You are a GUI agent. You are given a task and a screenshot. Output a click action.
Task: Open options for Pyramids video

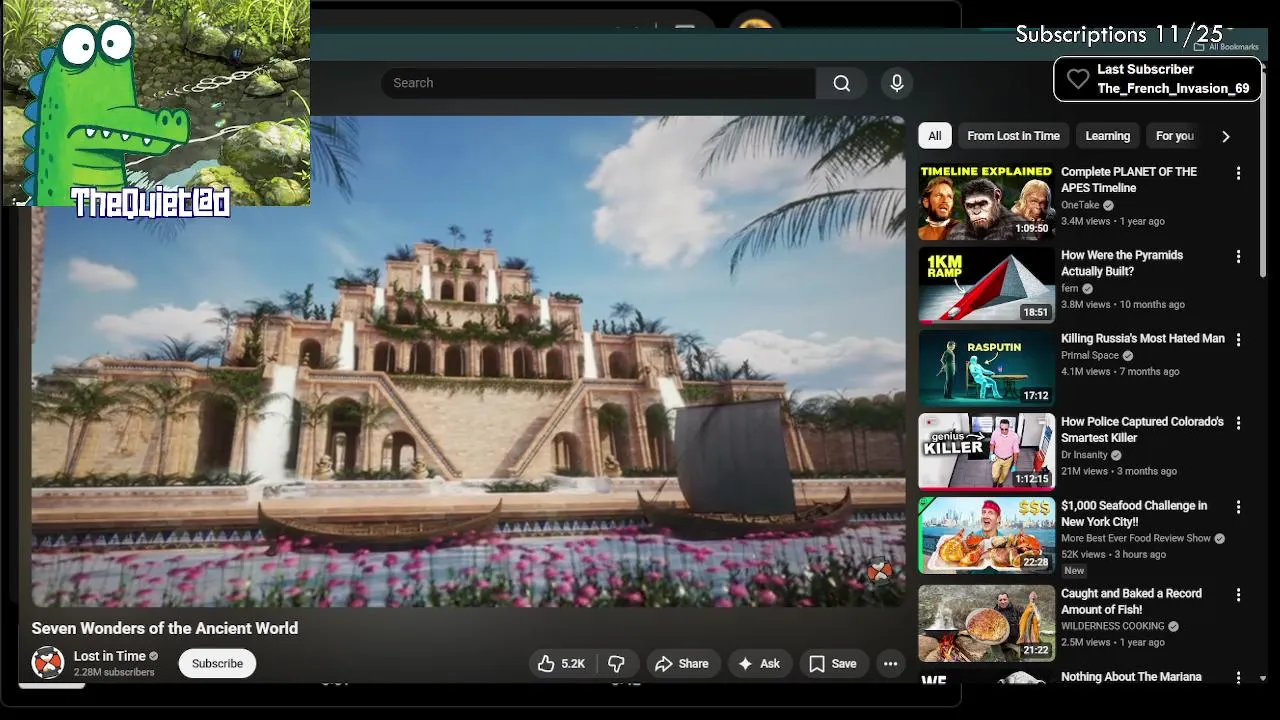point(1238,257)
